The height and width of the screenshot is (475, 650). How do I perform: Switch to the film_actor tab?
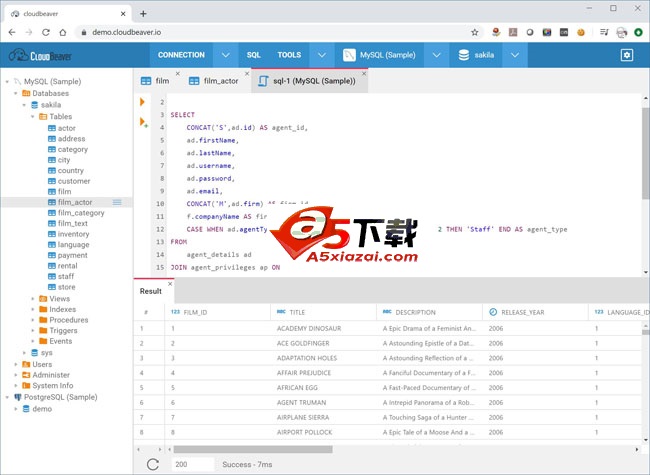click(216, 81)
